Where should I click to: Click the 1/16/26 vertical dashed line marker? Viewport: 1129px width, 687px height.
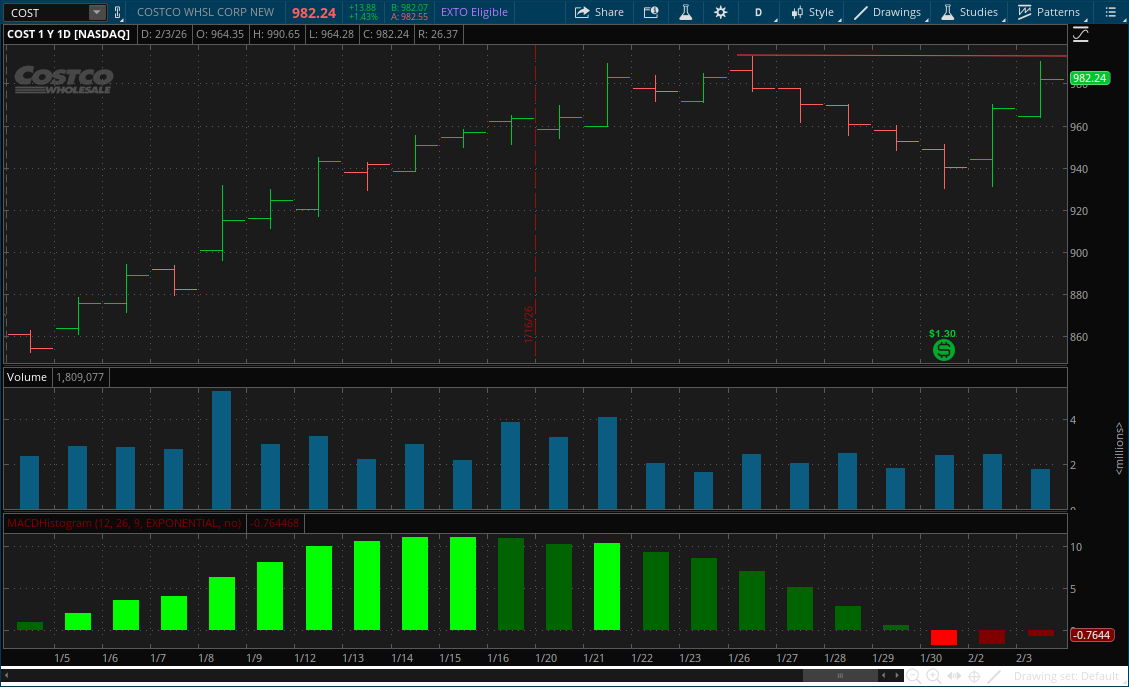coord(535,204)
